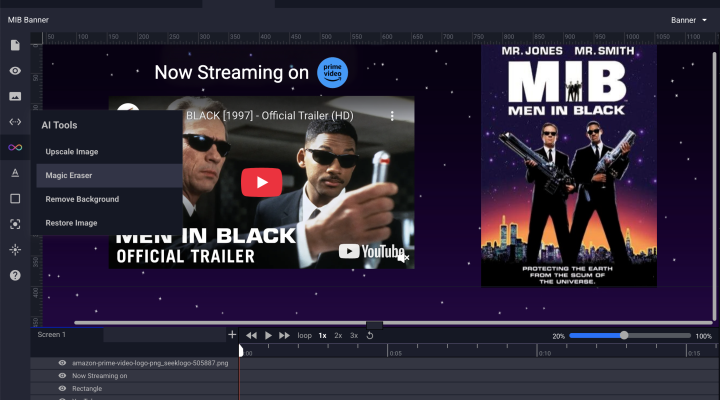This screenshot has height=400, width=720.
Task: Toggle the loop playback option
Action: point(304,336)
